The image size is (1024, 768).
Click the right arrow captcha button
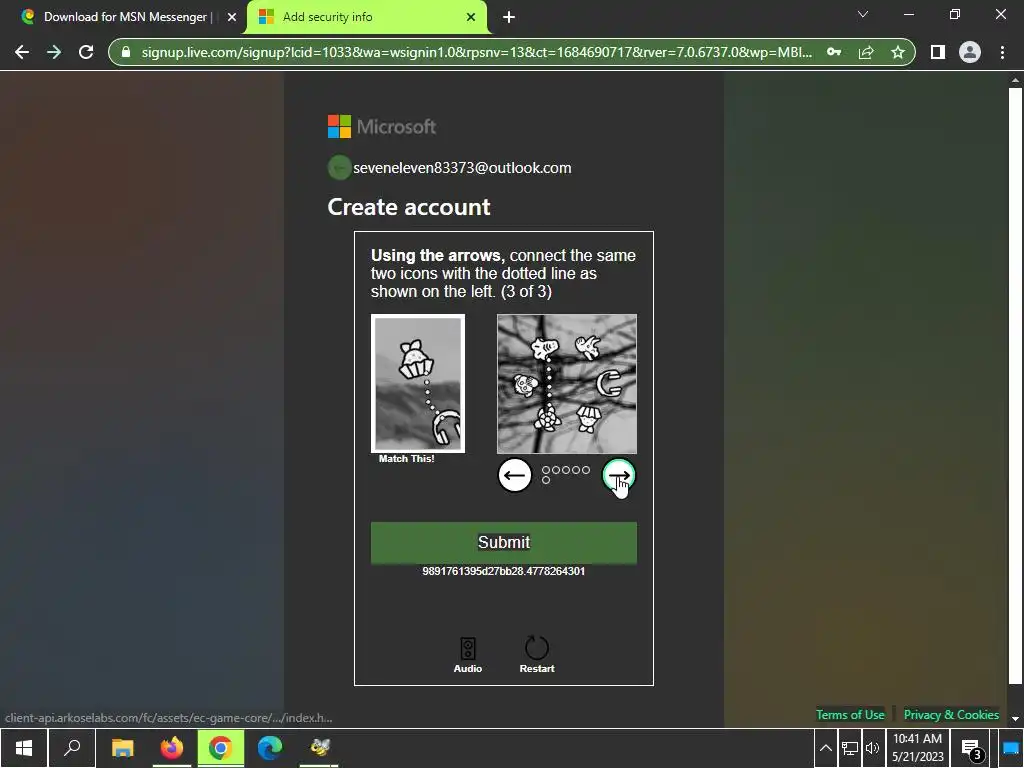click(x=618, y=475)
